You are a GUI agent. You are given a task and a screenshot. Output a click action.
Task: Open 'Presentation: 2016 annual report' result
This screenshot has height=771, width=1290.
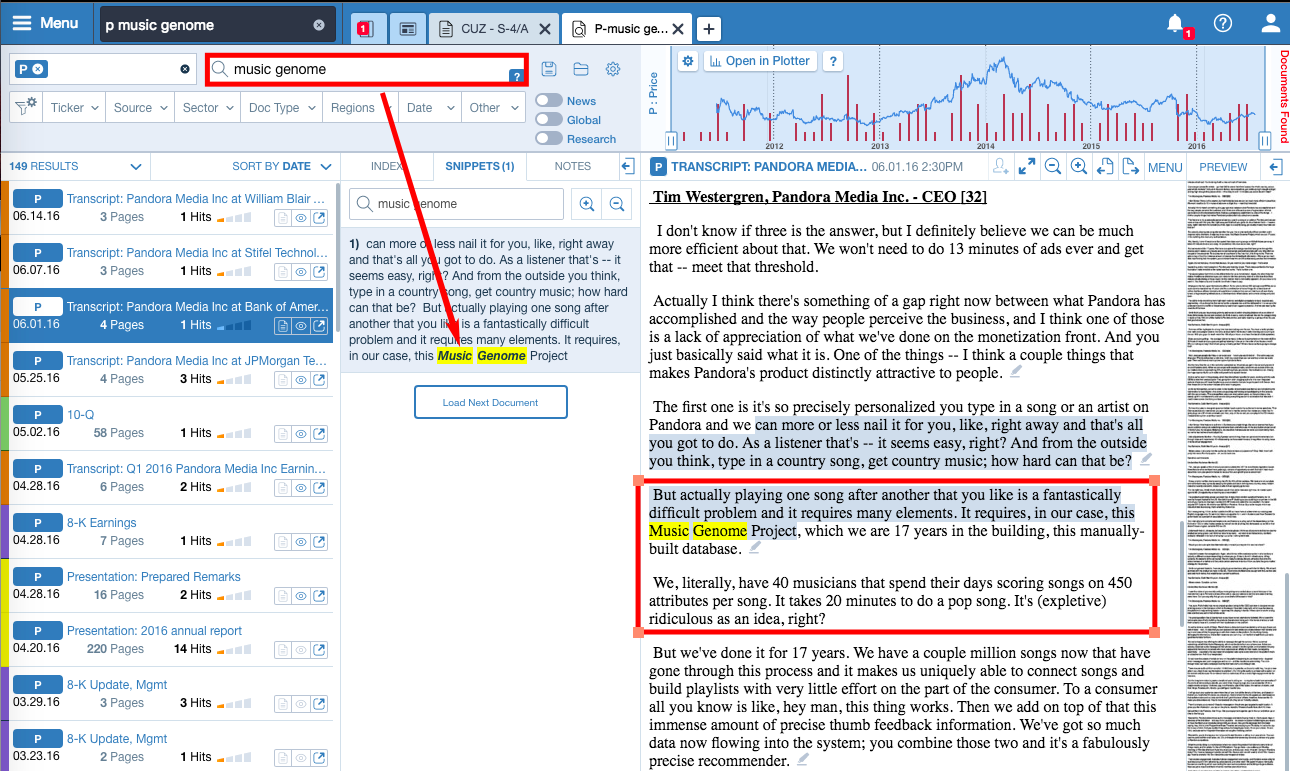pyautogui.click(x=154, y=631)
